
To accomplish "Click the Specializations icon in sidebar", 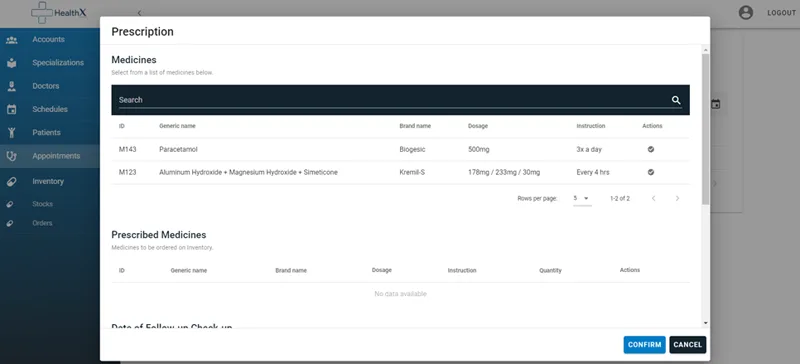I will pos(11,63).
